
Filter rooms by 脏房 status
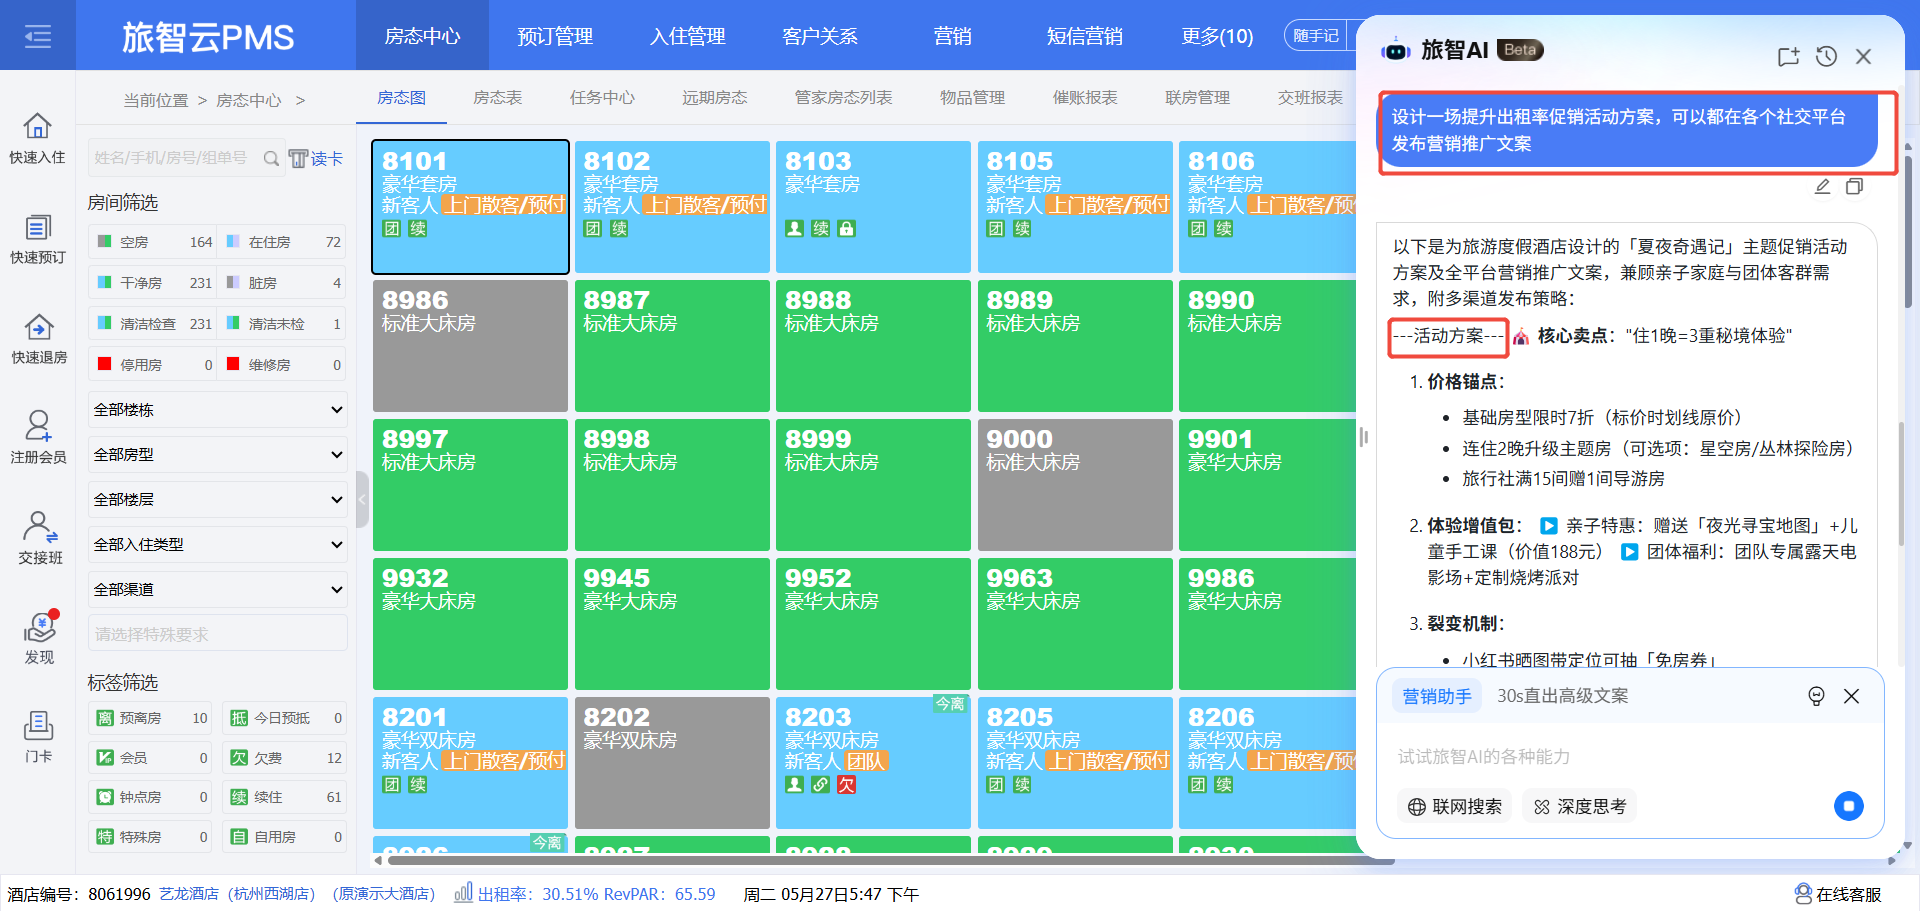283,283
